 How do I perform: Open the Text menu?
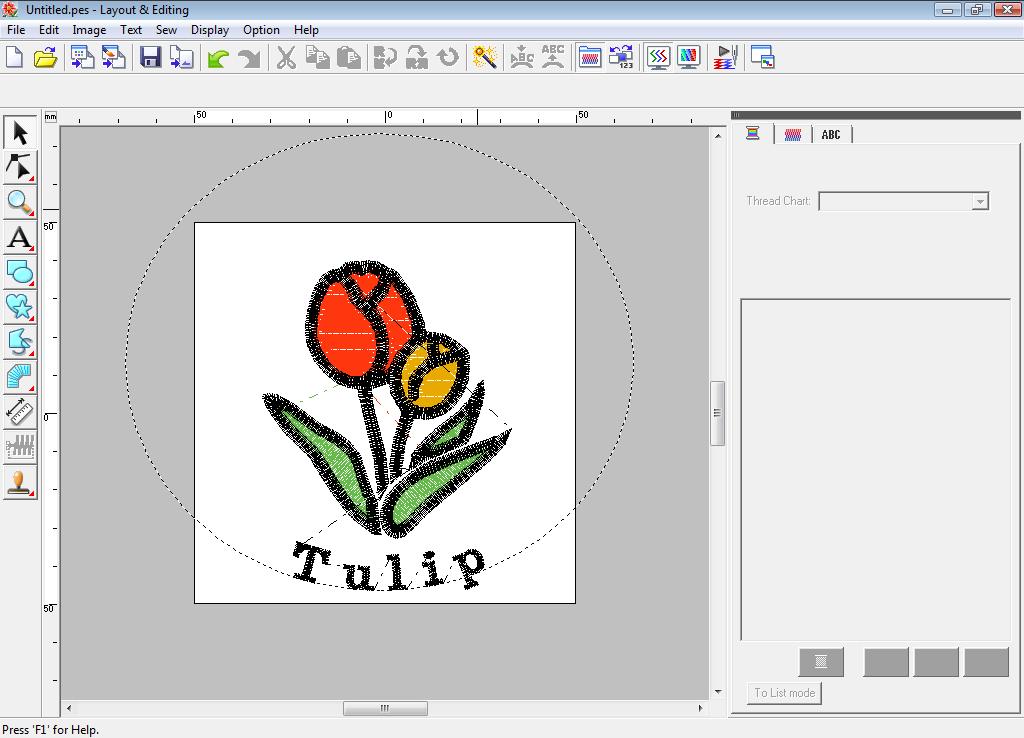point(131,30)
